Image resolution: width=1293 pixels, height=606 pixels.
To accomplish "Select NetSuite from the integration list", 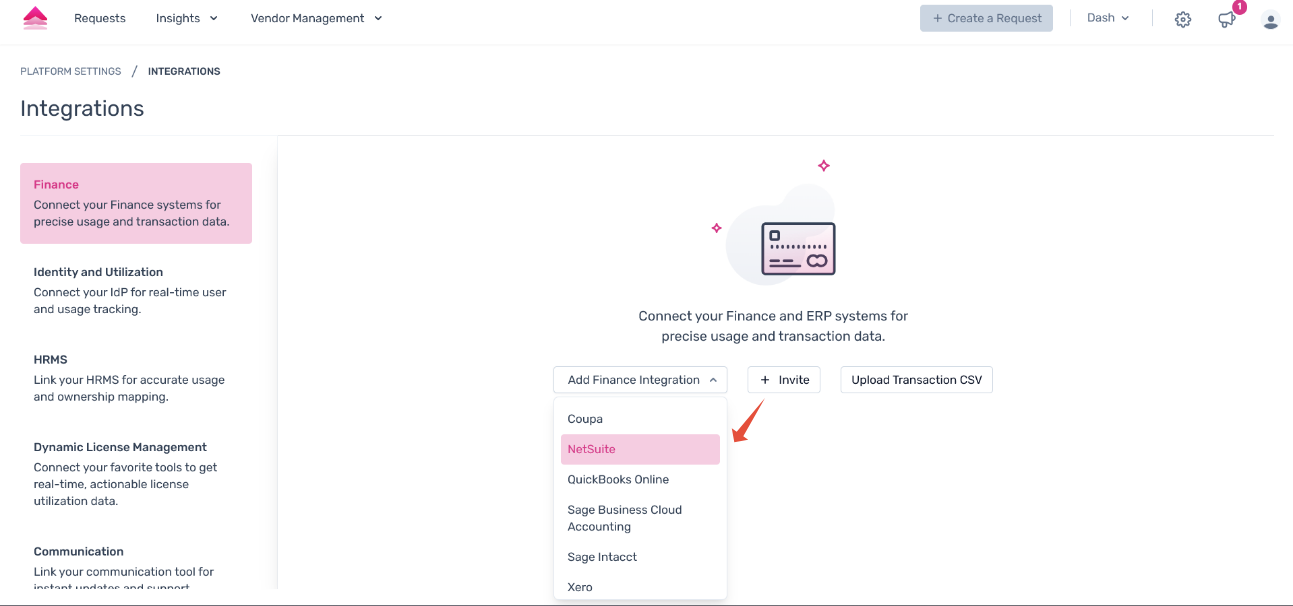I will [589, 449].
